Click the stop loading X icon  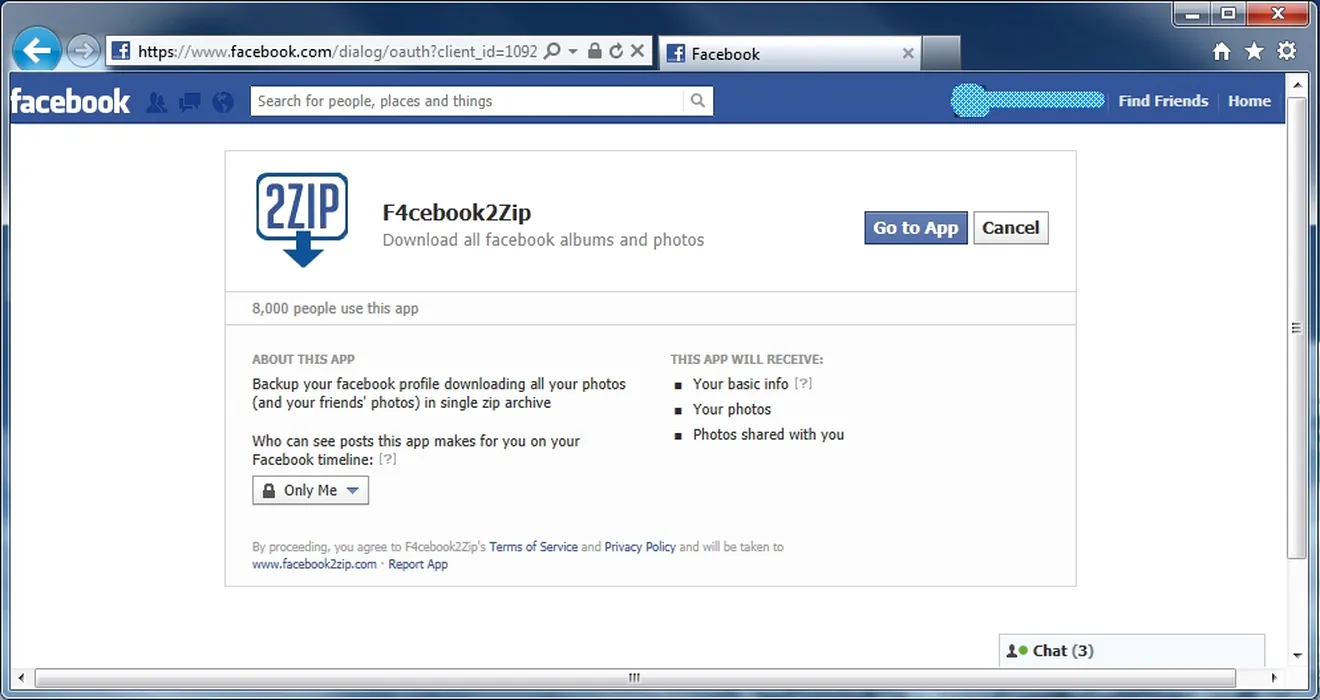point(637,51)
